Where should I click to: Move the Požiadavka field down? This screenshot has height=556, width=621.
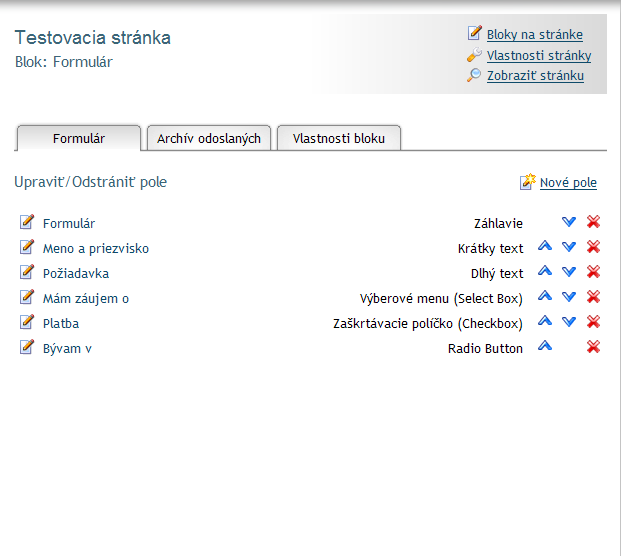click(x=569, y=272)
